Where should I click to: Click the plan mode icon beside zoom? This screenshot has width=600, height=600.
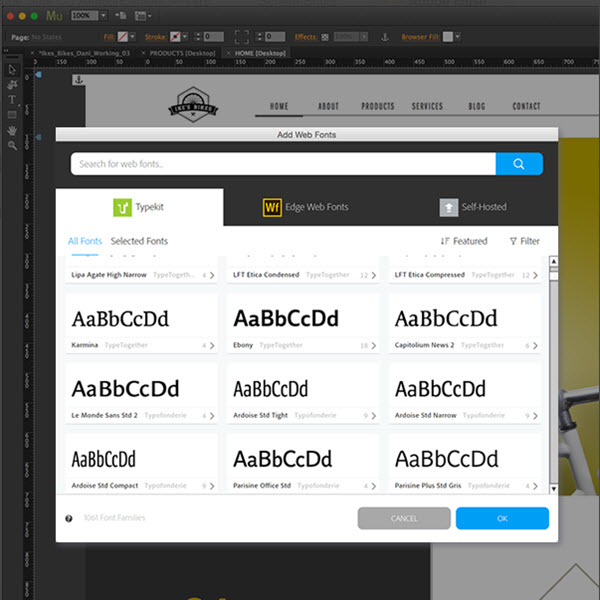tap(121, 16)
